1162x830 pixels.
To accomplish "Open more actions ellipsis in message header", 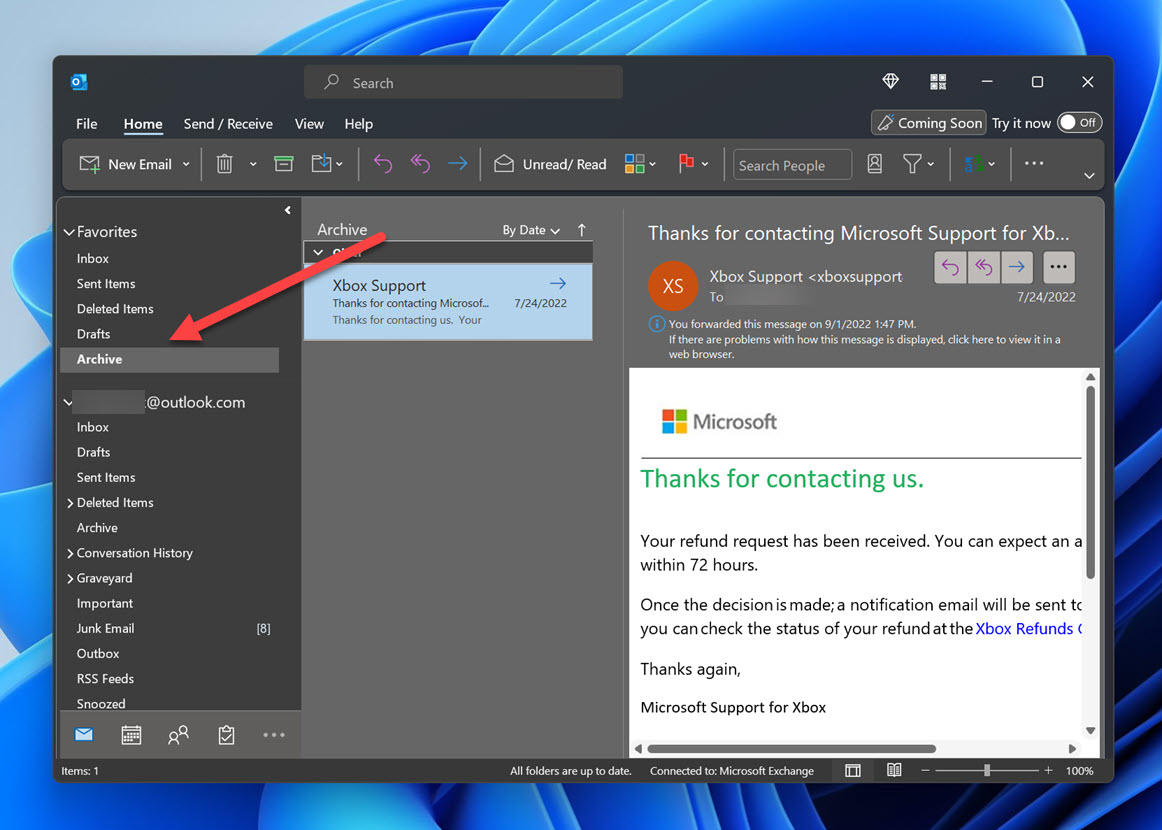I will point(1058,268).
